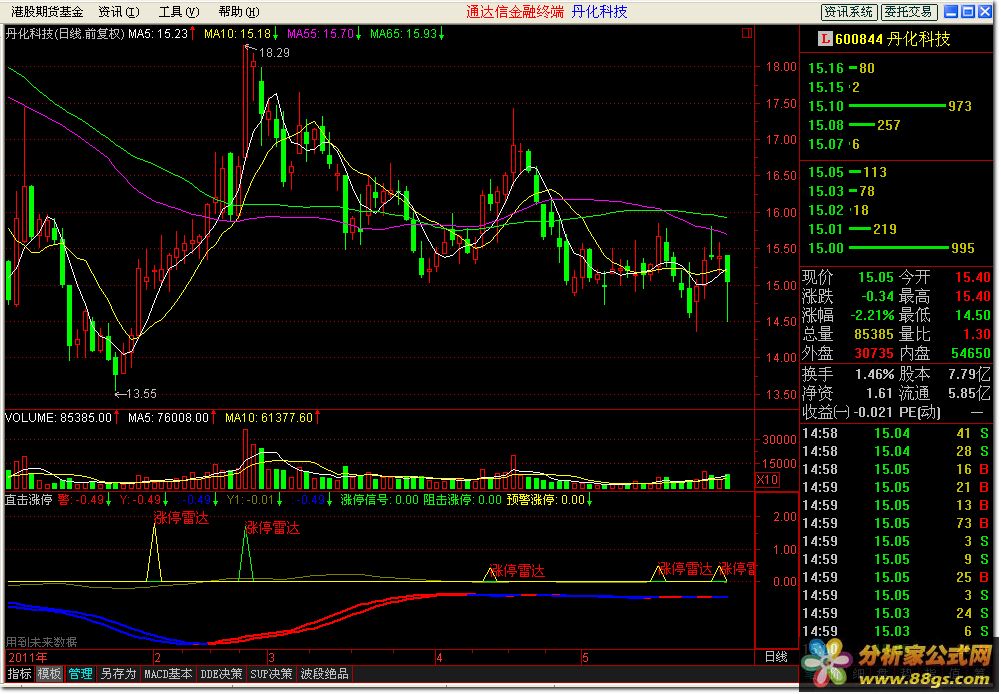Viewport: 1001px width, 694px height.
Task: Click the 委托交易 button
Action: coord(909,11)
